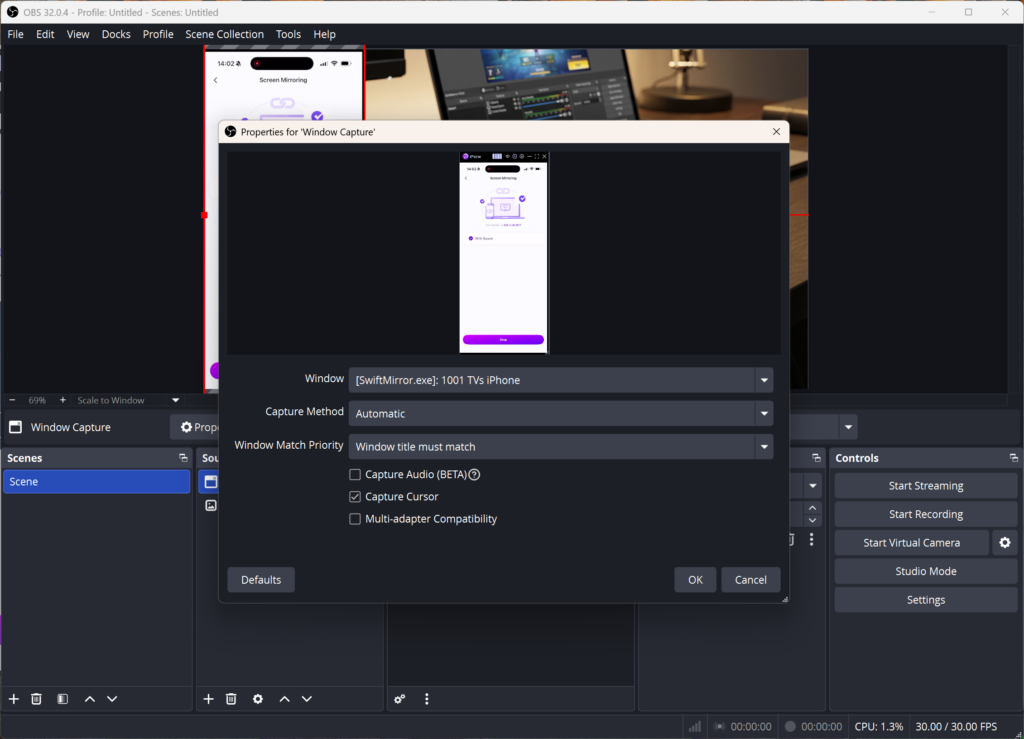Open the Window selection dropdown

[x=560, y=380]
